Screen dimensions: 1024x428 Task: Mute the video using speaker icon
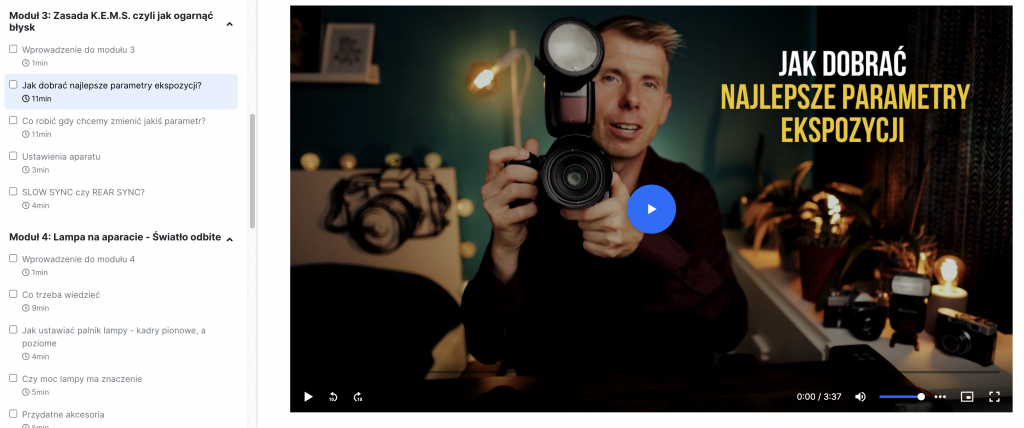861,397
